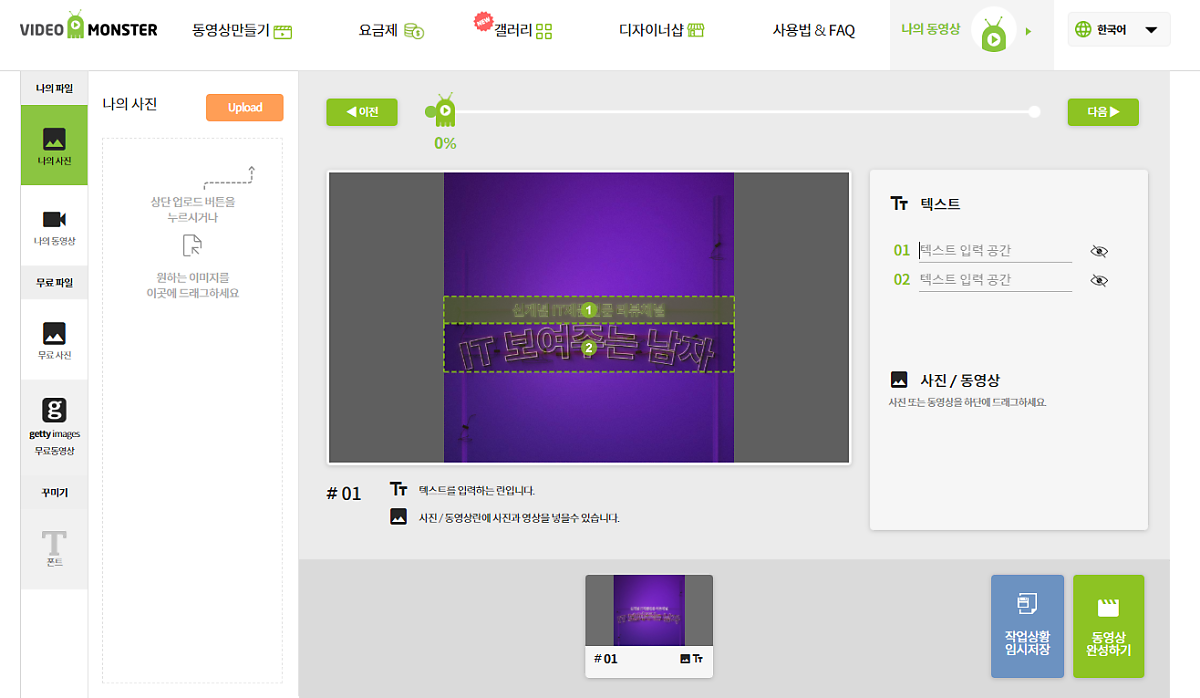Screen dimensions: 1200x698
Task: Click the end point of progress bar
Action: tap(1034, 112)
